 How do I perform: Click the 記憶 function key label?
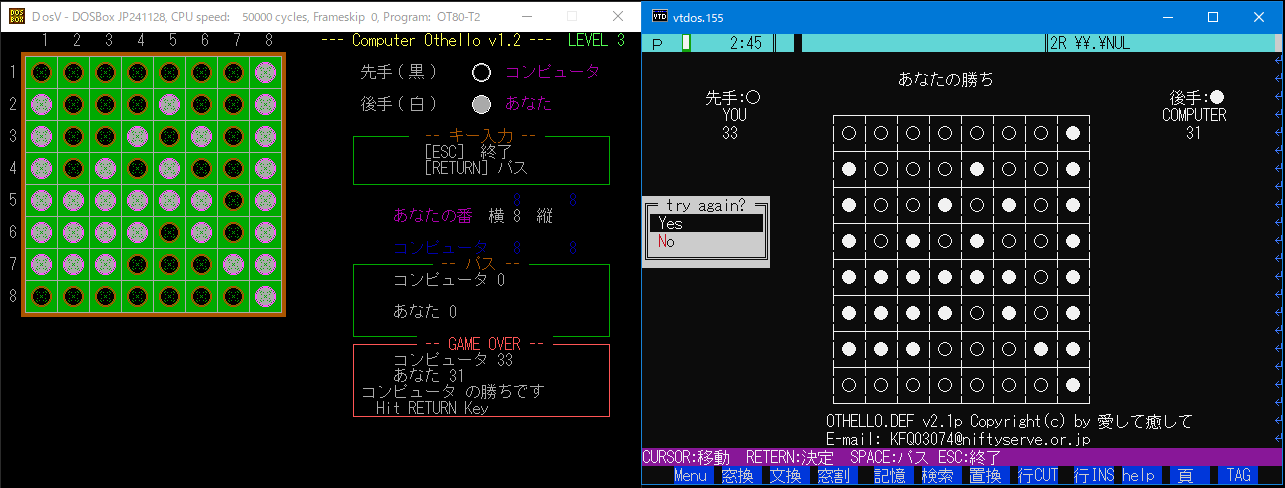coord(889,476)
